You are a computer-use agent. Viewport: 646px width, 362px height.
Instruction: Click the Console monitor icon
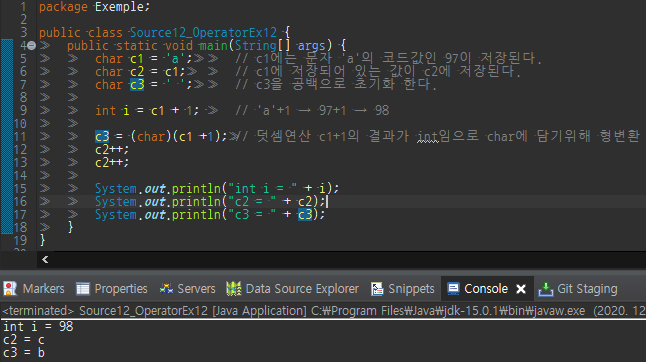pyautogui.click(x=453, y=289)
